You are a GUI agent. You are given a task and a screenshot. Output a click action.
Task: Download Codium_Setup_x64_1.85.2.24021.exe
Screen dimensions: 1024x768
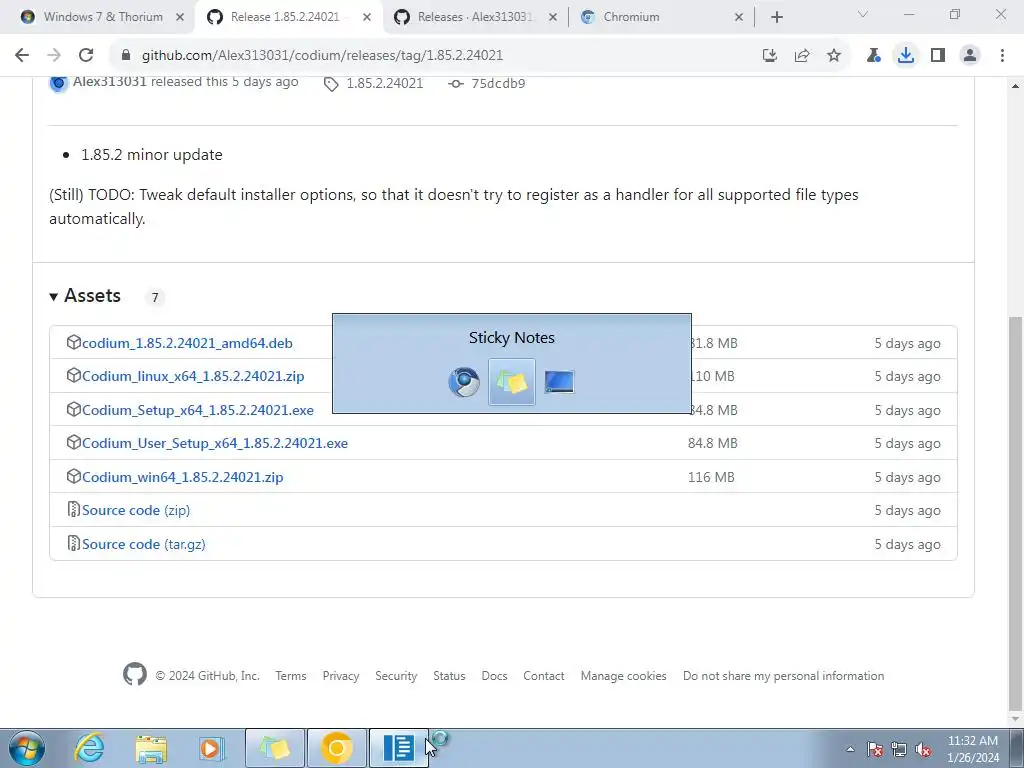(197, 410)
